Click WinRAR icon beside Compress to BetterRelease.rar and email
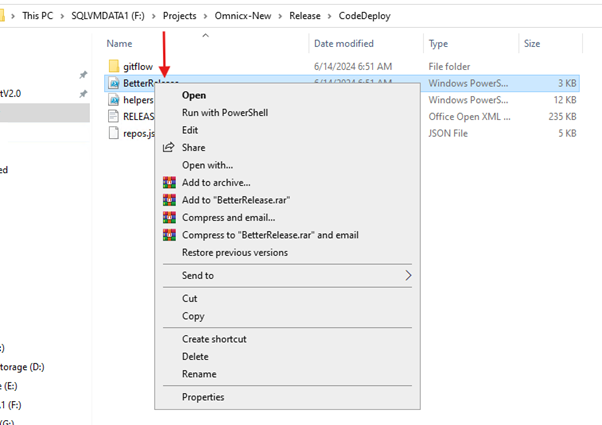 click(x=169, y=235)
